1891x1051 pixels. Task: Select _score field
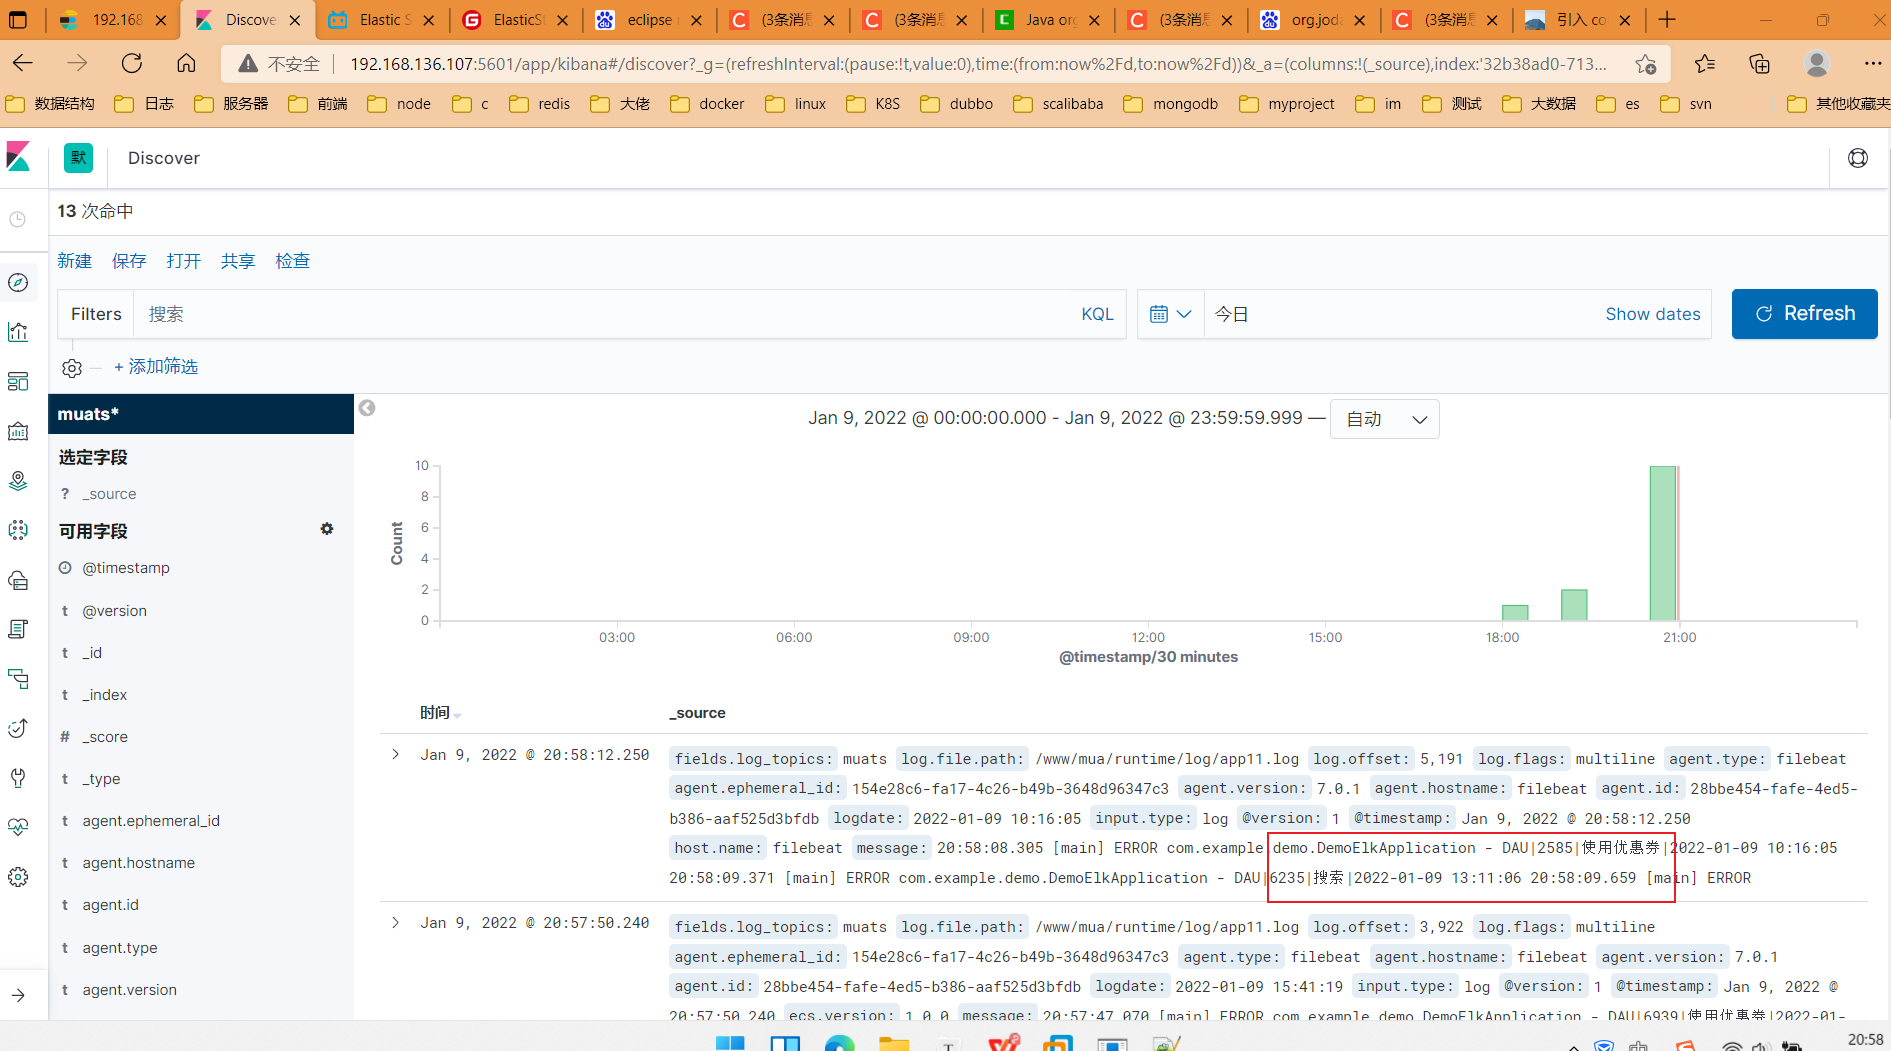[x=105, y=737]
